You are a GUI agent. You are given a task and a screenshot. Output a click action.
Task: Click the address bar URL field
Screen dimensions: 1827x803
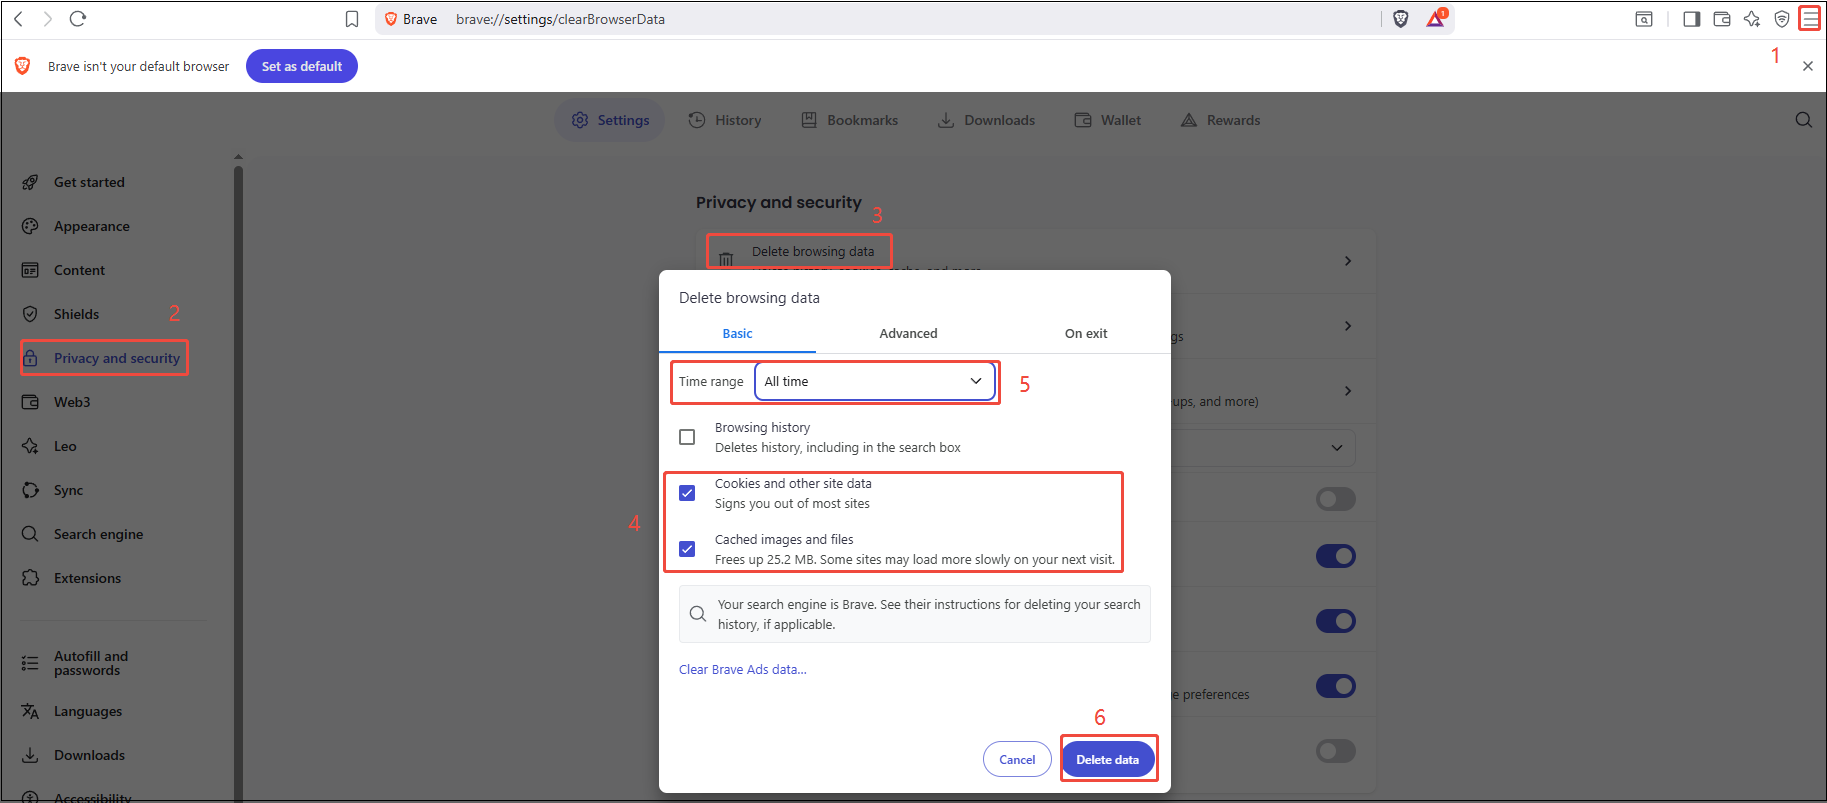(x=800, y=19)
